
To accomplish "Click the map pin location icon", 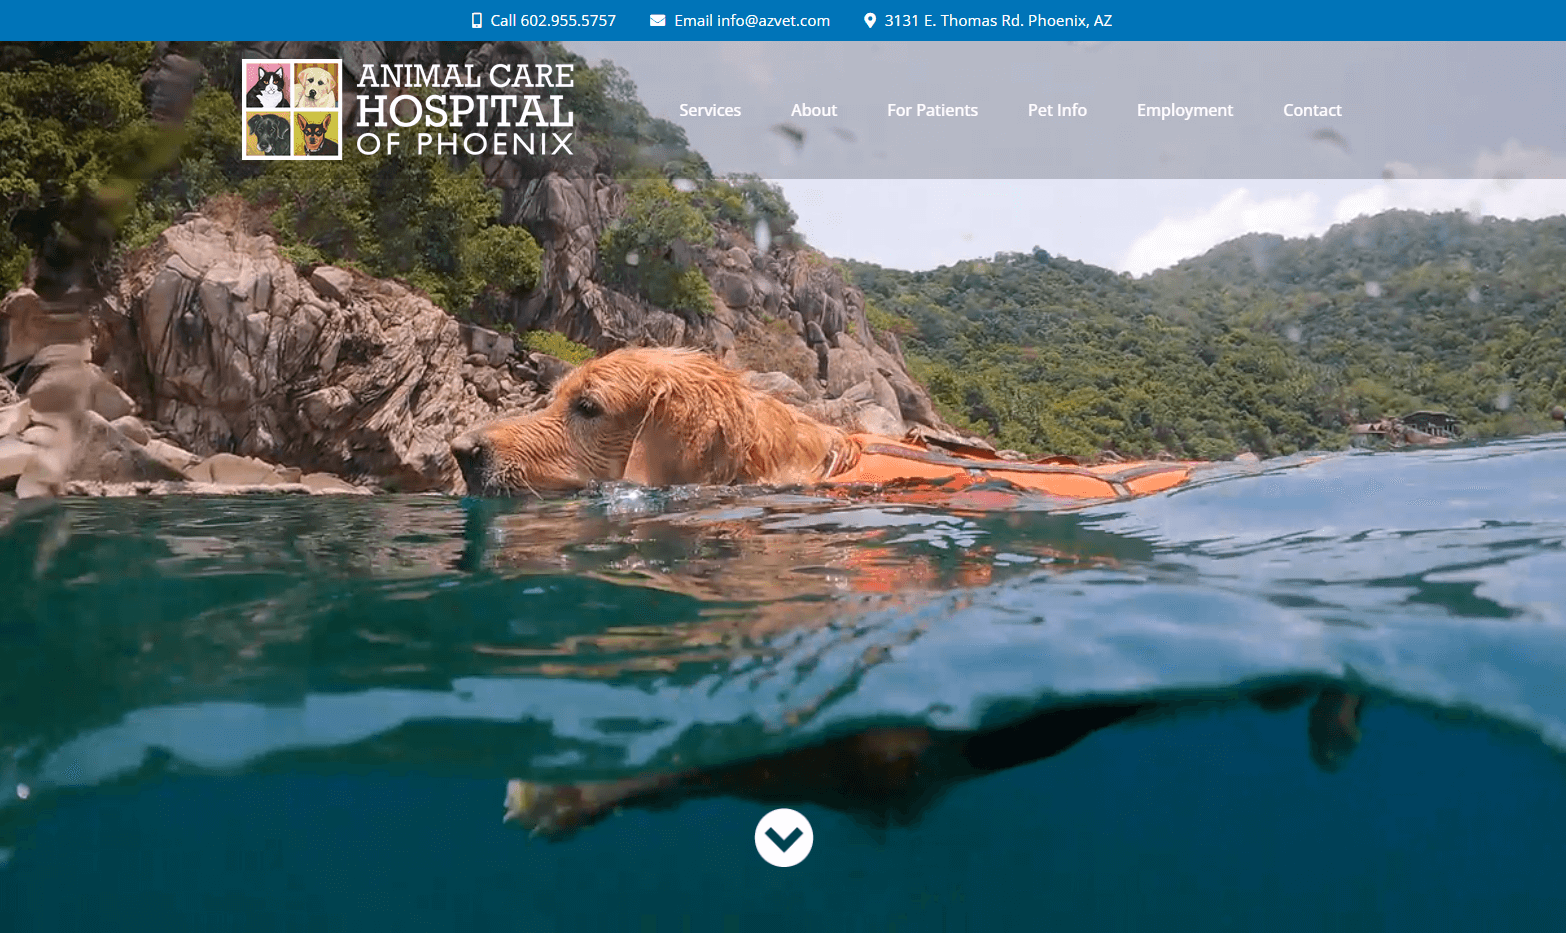I will [870, 20].
